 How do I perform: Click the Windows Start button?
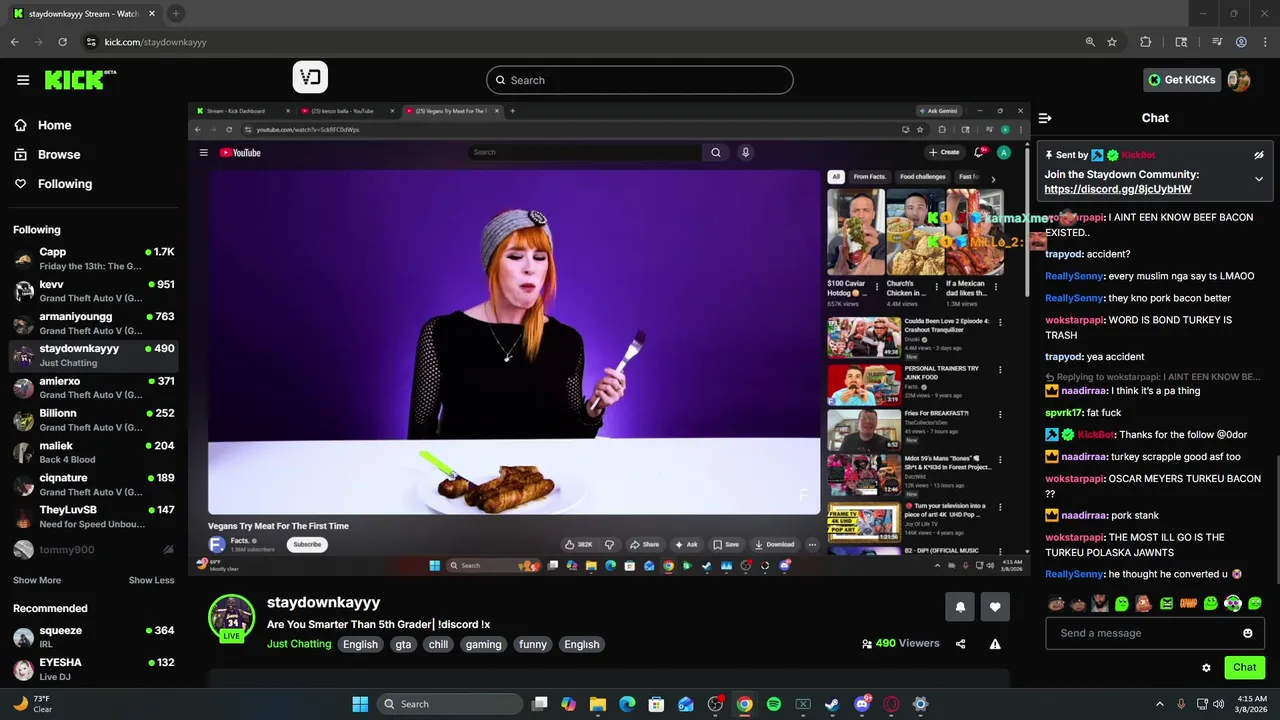point(360,704)
